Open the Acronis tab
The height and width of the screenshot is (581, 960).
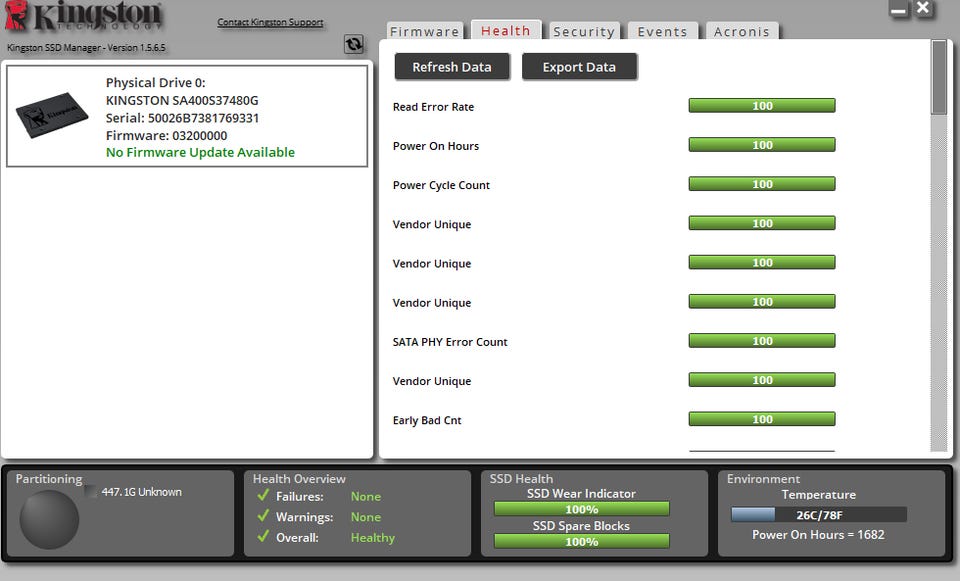741,31
